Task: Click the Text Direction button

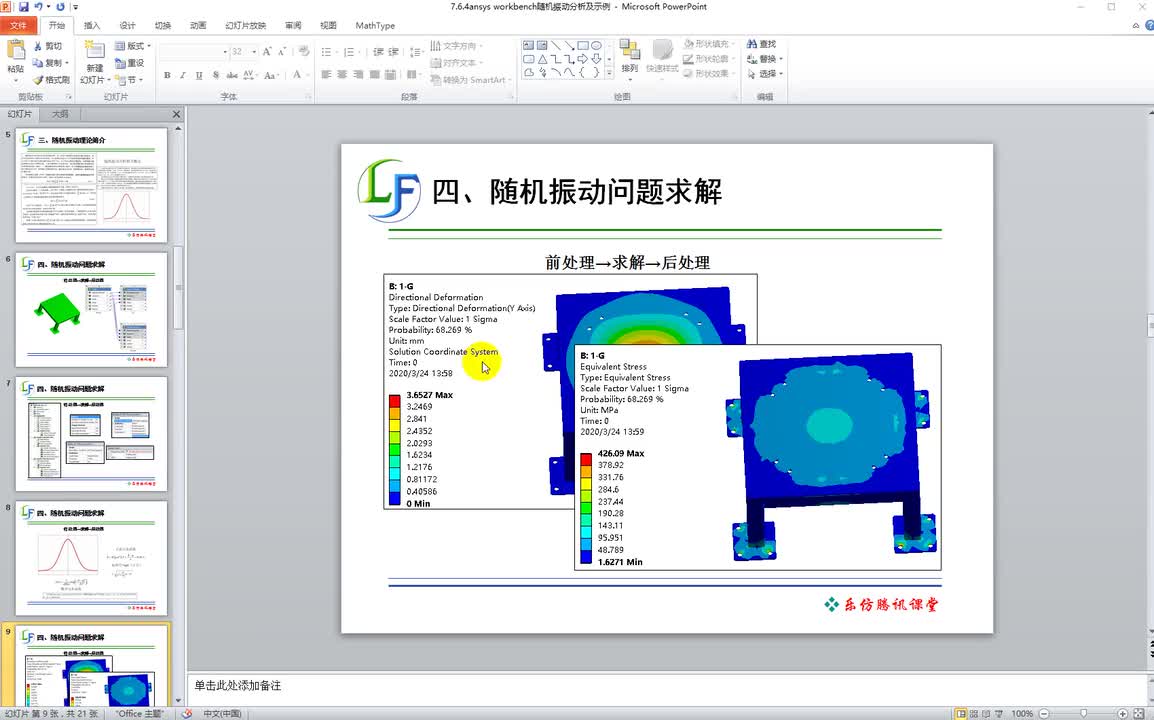Action: [x=456, y=46]
